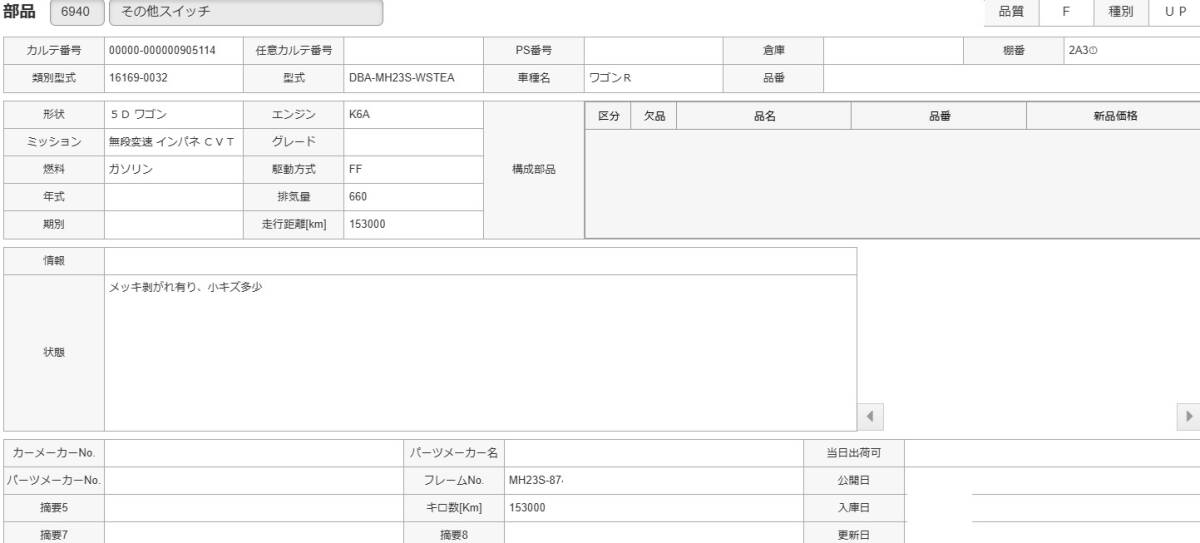Image resolution: width=1200 pixels, height=543 pixels.
Task: Click the empty 任意カルテ番号 field
Action: [x=412, y=50]
